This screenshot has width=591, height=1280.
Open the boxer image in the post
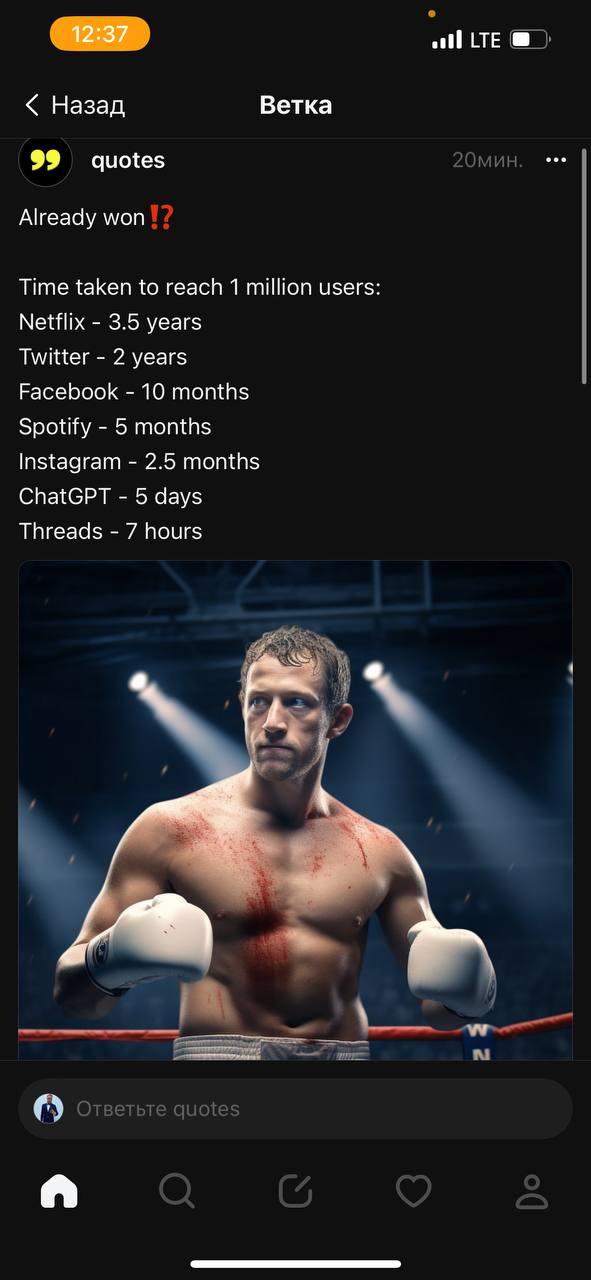(x=295, y=810)
